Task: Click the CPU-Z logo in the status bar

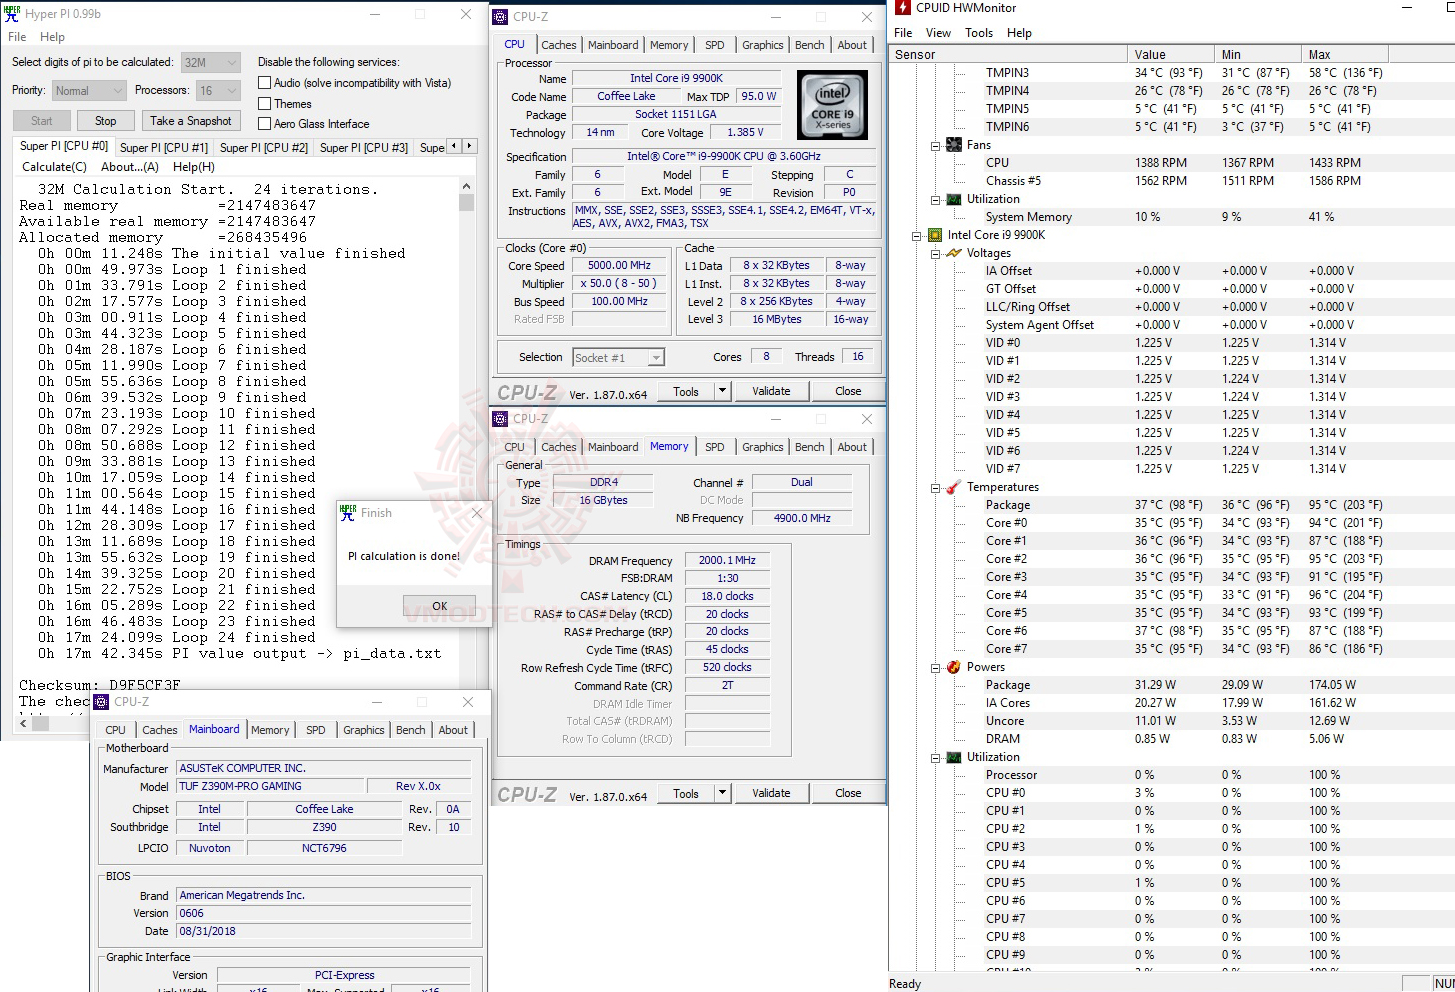Action: (x=527, y=391)
